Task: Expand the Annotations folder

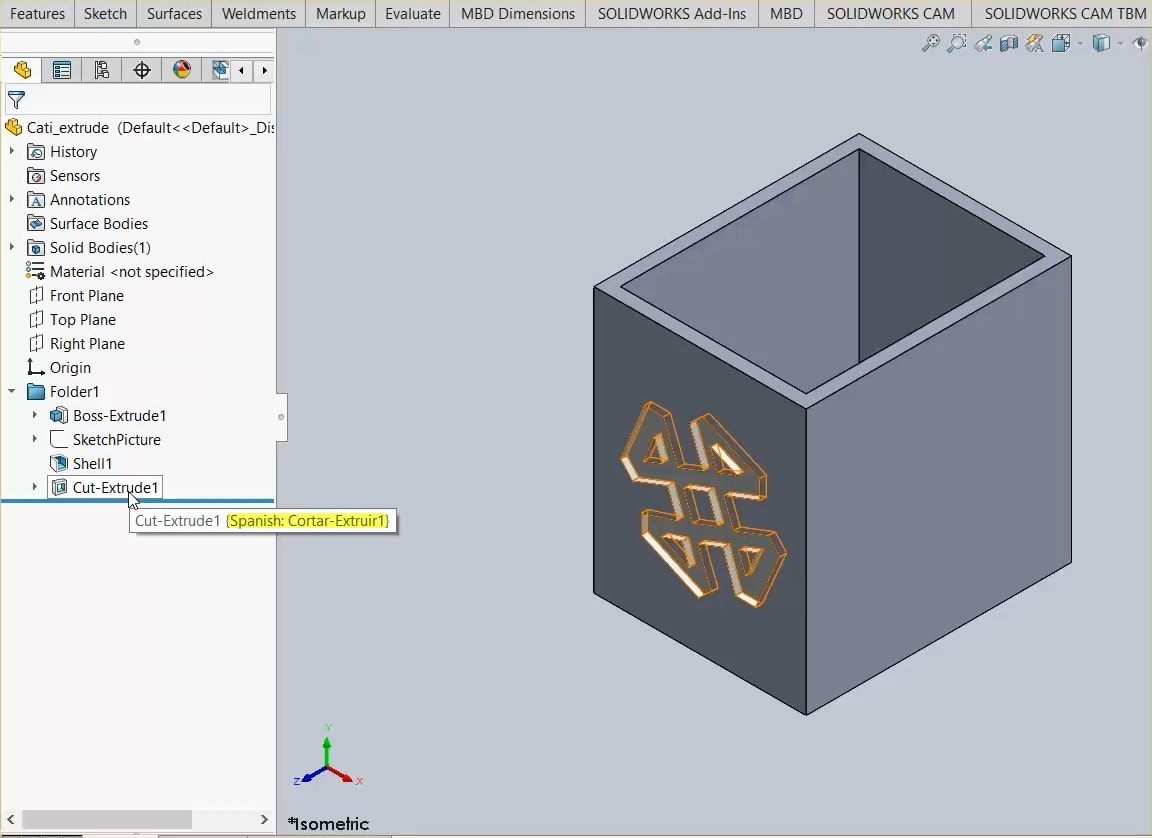Action: (x=11, y=199)
